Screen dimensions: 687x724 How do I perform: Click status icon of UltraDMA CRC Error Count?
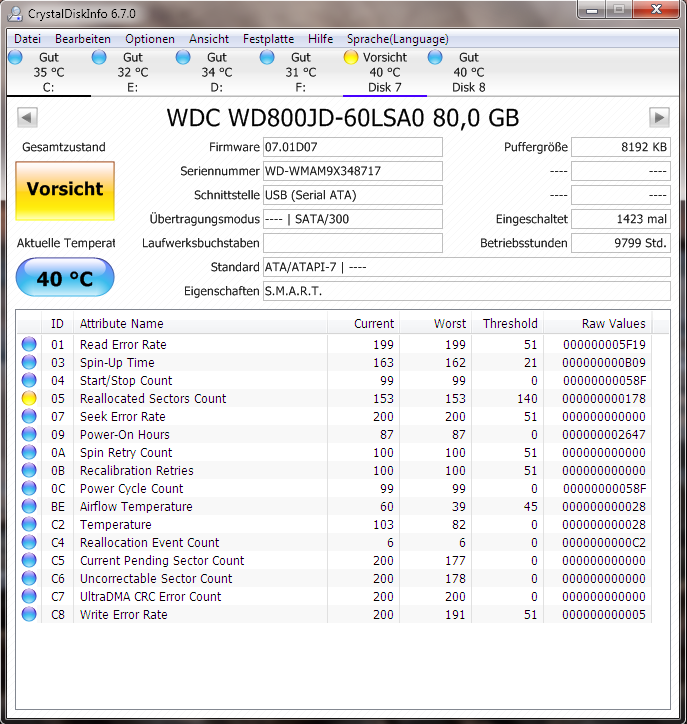point(29,596)
